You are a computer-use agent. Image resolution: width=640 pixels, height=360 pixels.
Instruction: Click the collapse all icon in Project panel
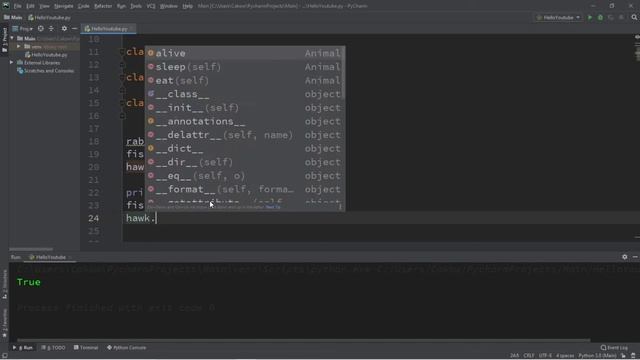pyautogui.click(x=51, y=29)
